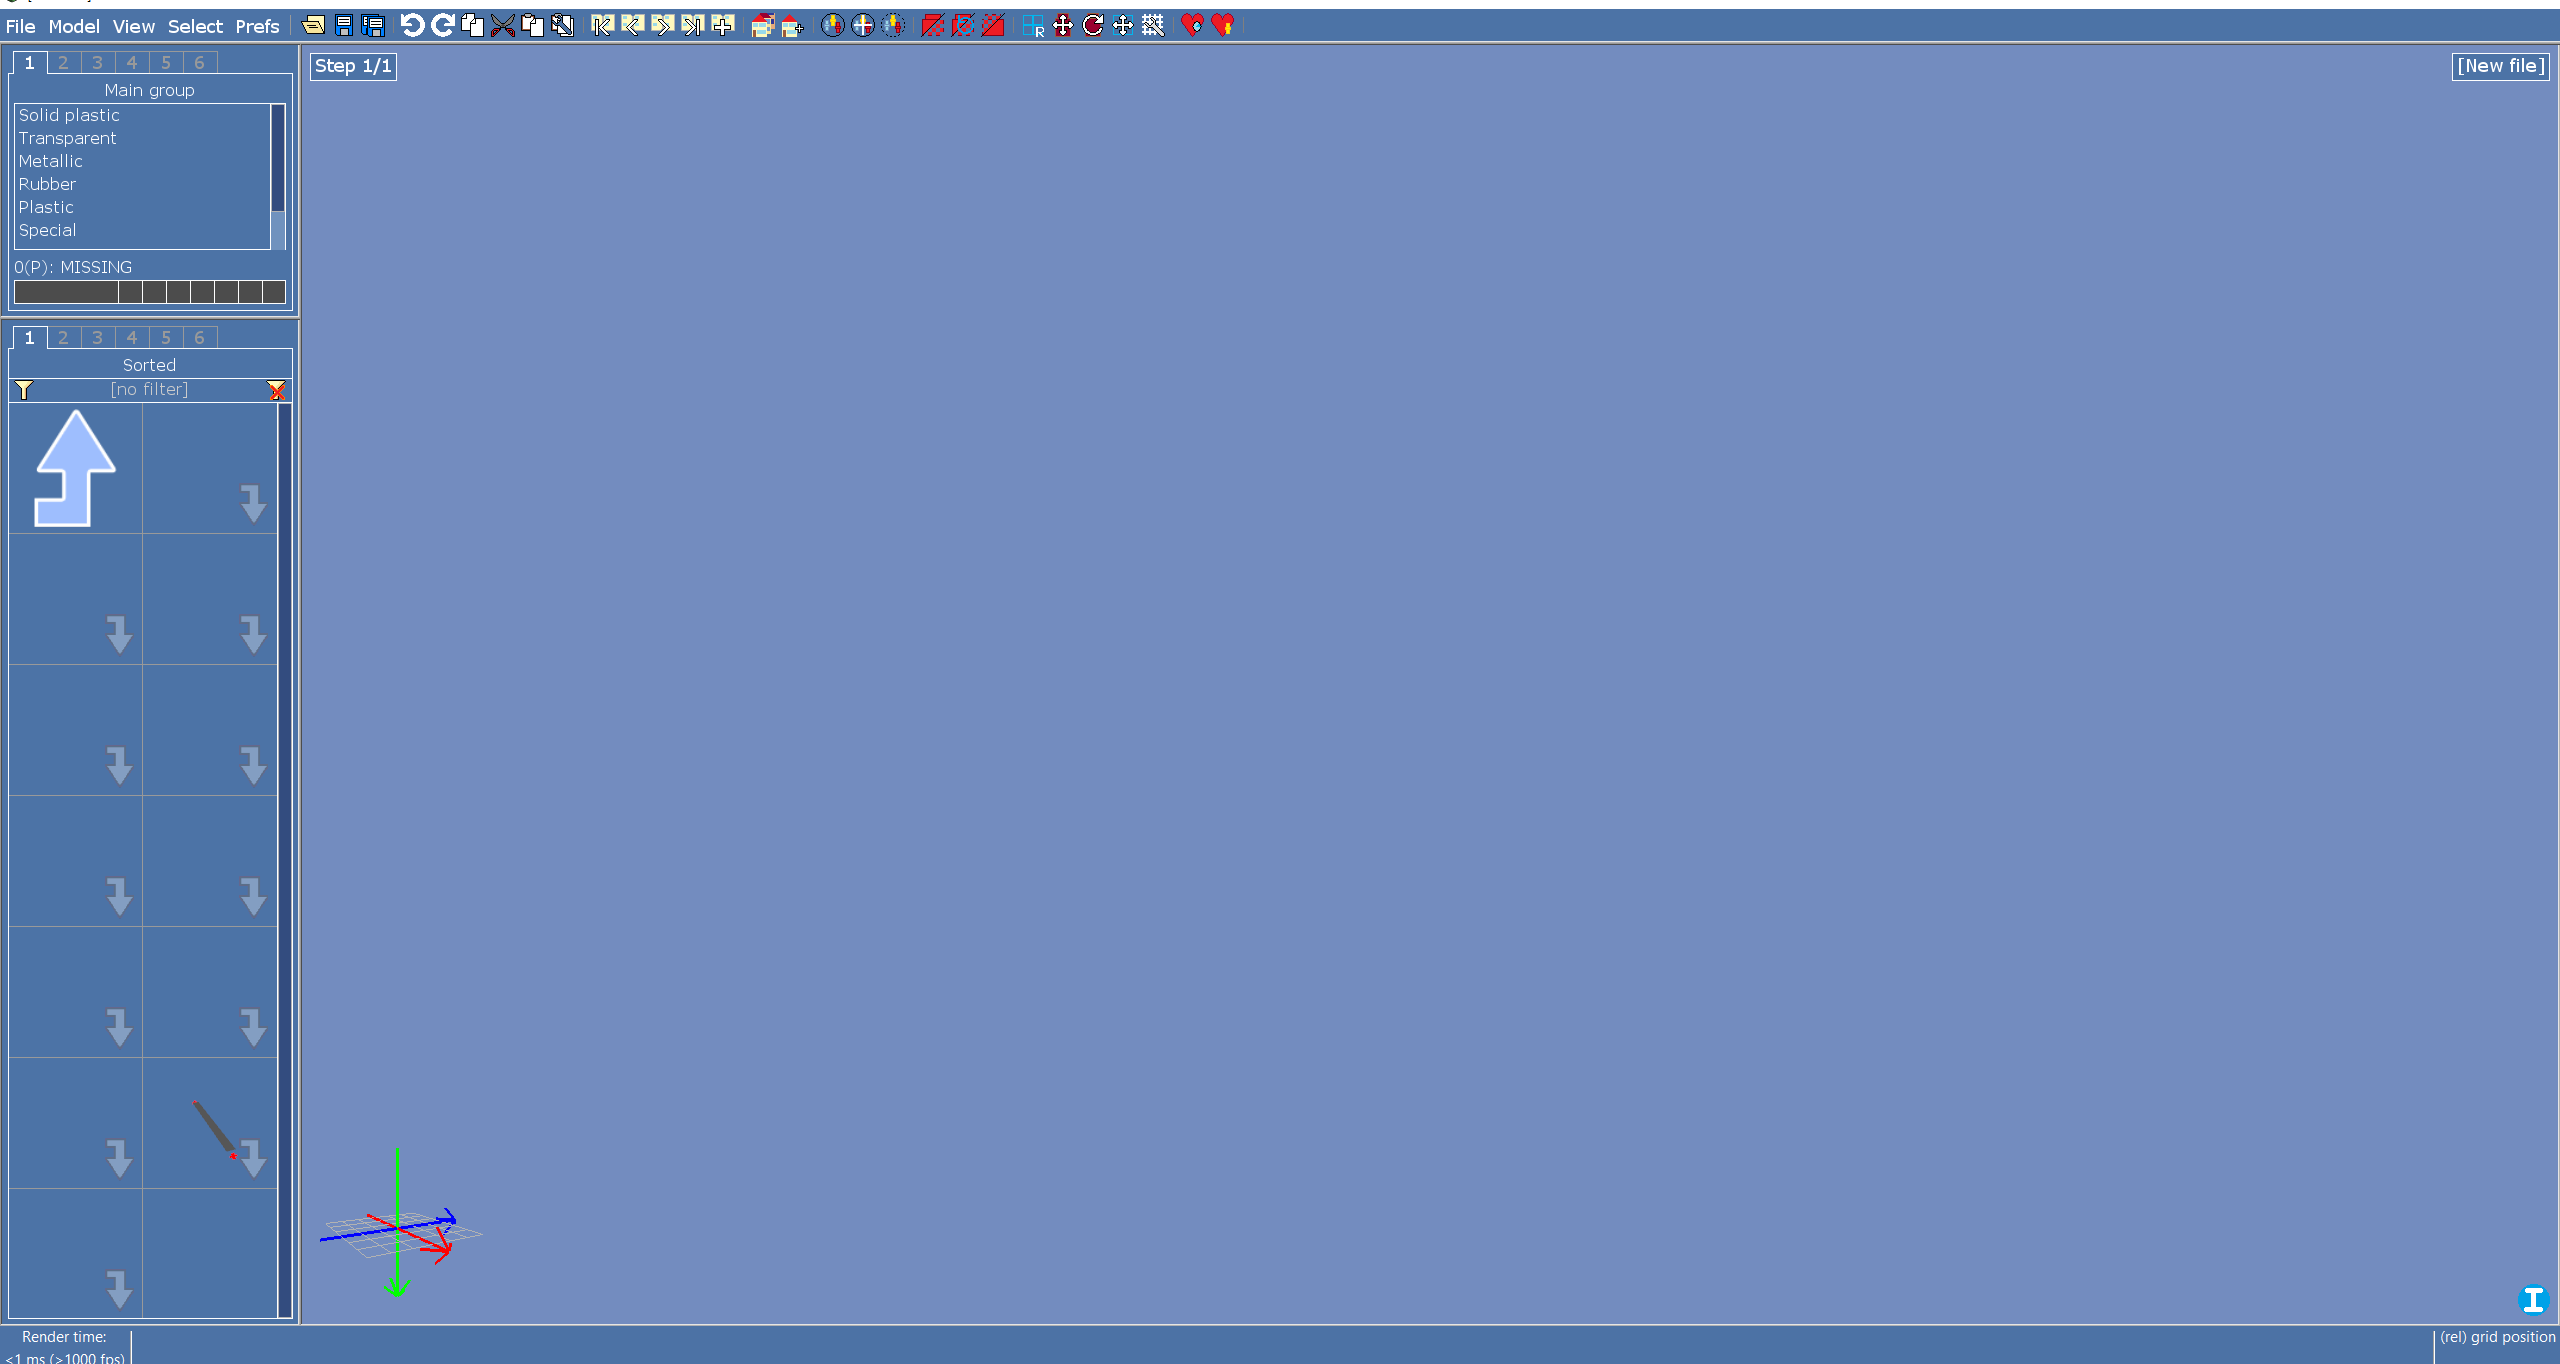The width and height of the screenshot is (2560, 1364).
Task: Go to the first building step
Action: pos(602,26)
